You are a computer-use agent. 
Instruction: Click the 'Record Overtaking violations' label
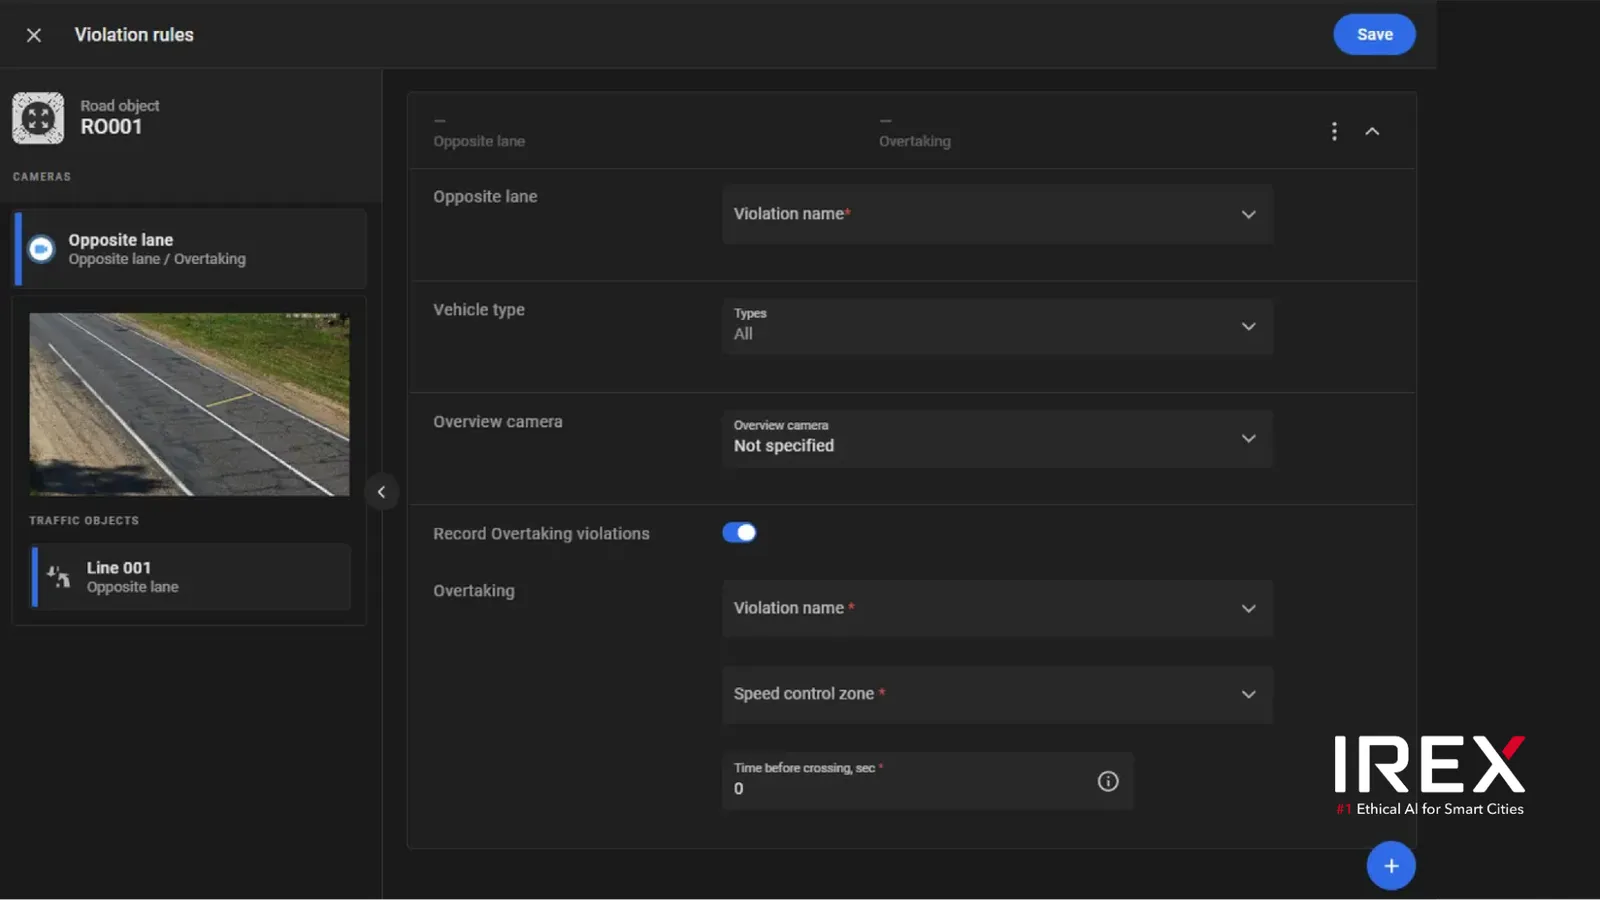[x=541, y=534]
